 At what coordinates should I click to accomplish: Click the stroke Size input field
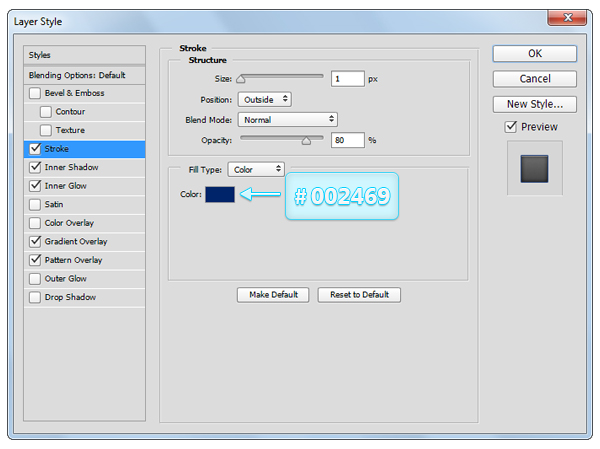pos(348,78)
